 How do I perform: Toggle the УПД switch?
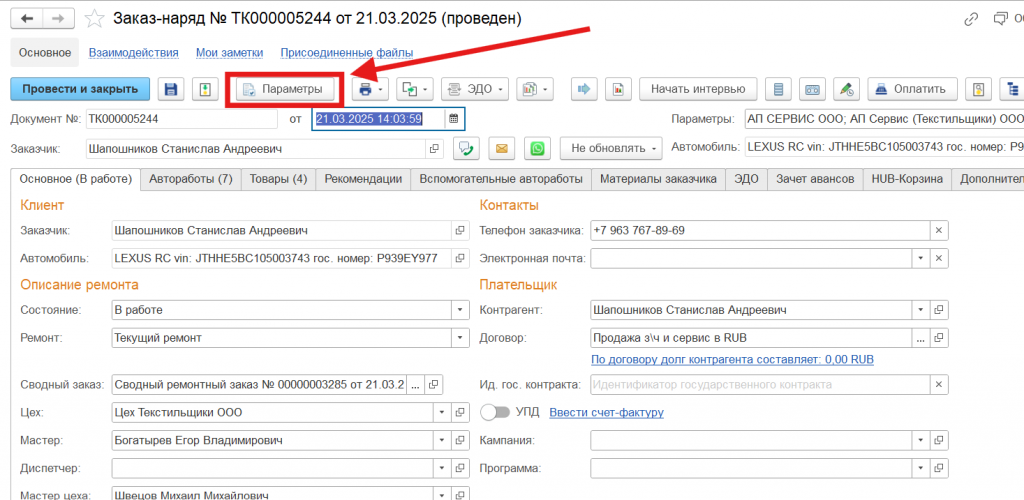point(495,412)
